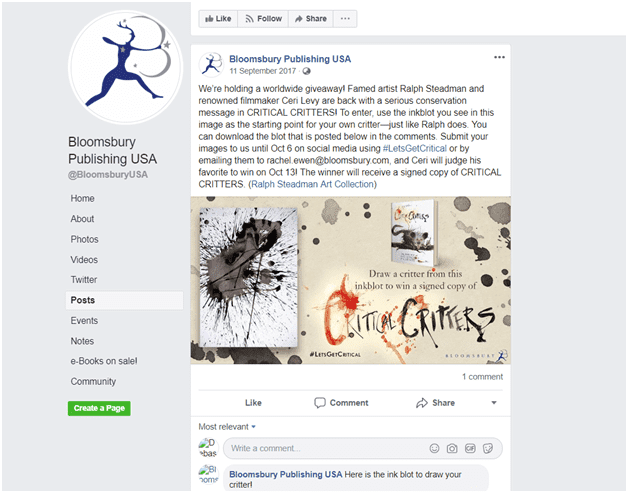Open page more options ellipsis button
This screenshot has height=493, width=628.
click(x=345, y=19)
